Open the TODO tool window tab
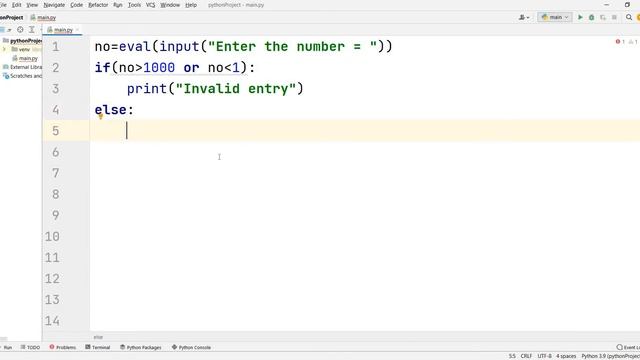Image resolution: width=640 pixels, height=360 pixels. [x=30, y=347]
